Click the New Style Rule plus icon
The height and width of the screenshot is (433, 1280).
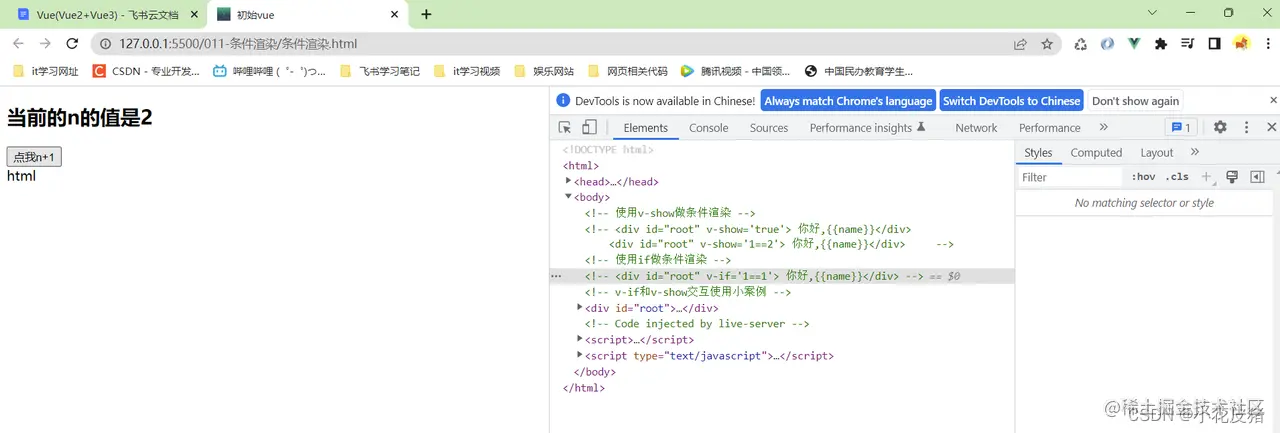(x=1206, y=176)
